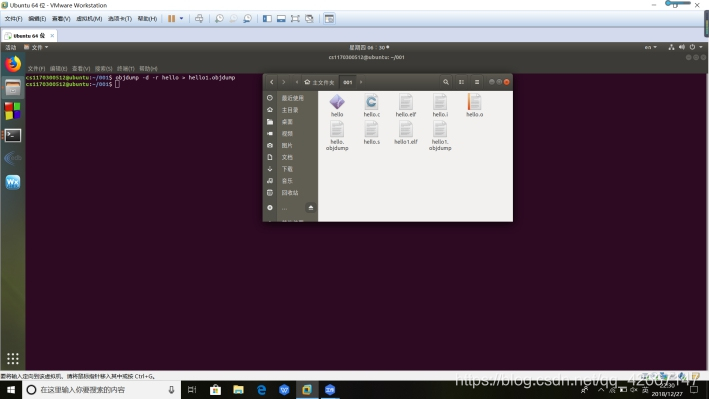Go forward in the file manager
Image resolution: width=709 pixels, height=399 pixels.
pos(284,82)
